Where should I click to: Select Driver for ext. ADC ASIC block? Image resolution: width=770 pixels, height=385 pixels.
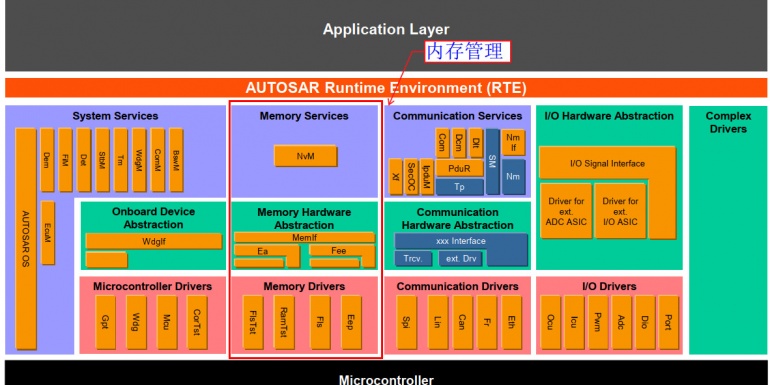566,211
